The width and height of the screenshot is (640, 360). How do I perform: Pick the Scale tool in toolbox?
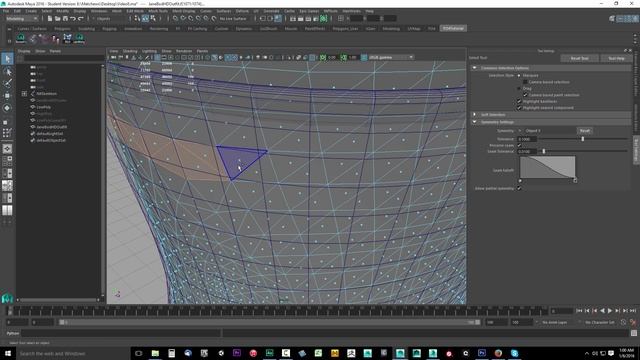(x=6, y=122)
